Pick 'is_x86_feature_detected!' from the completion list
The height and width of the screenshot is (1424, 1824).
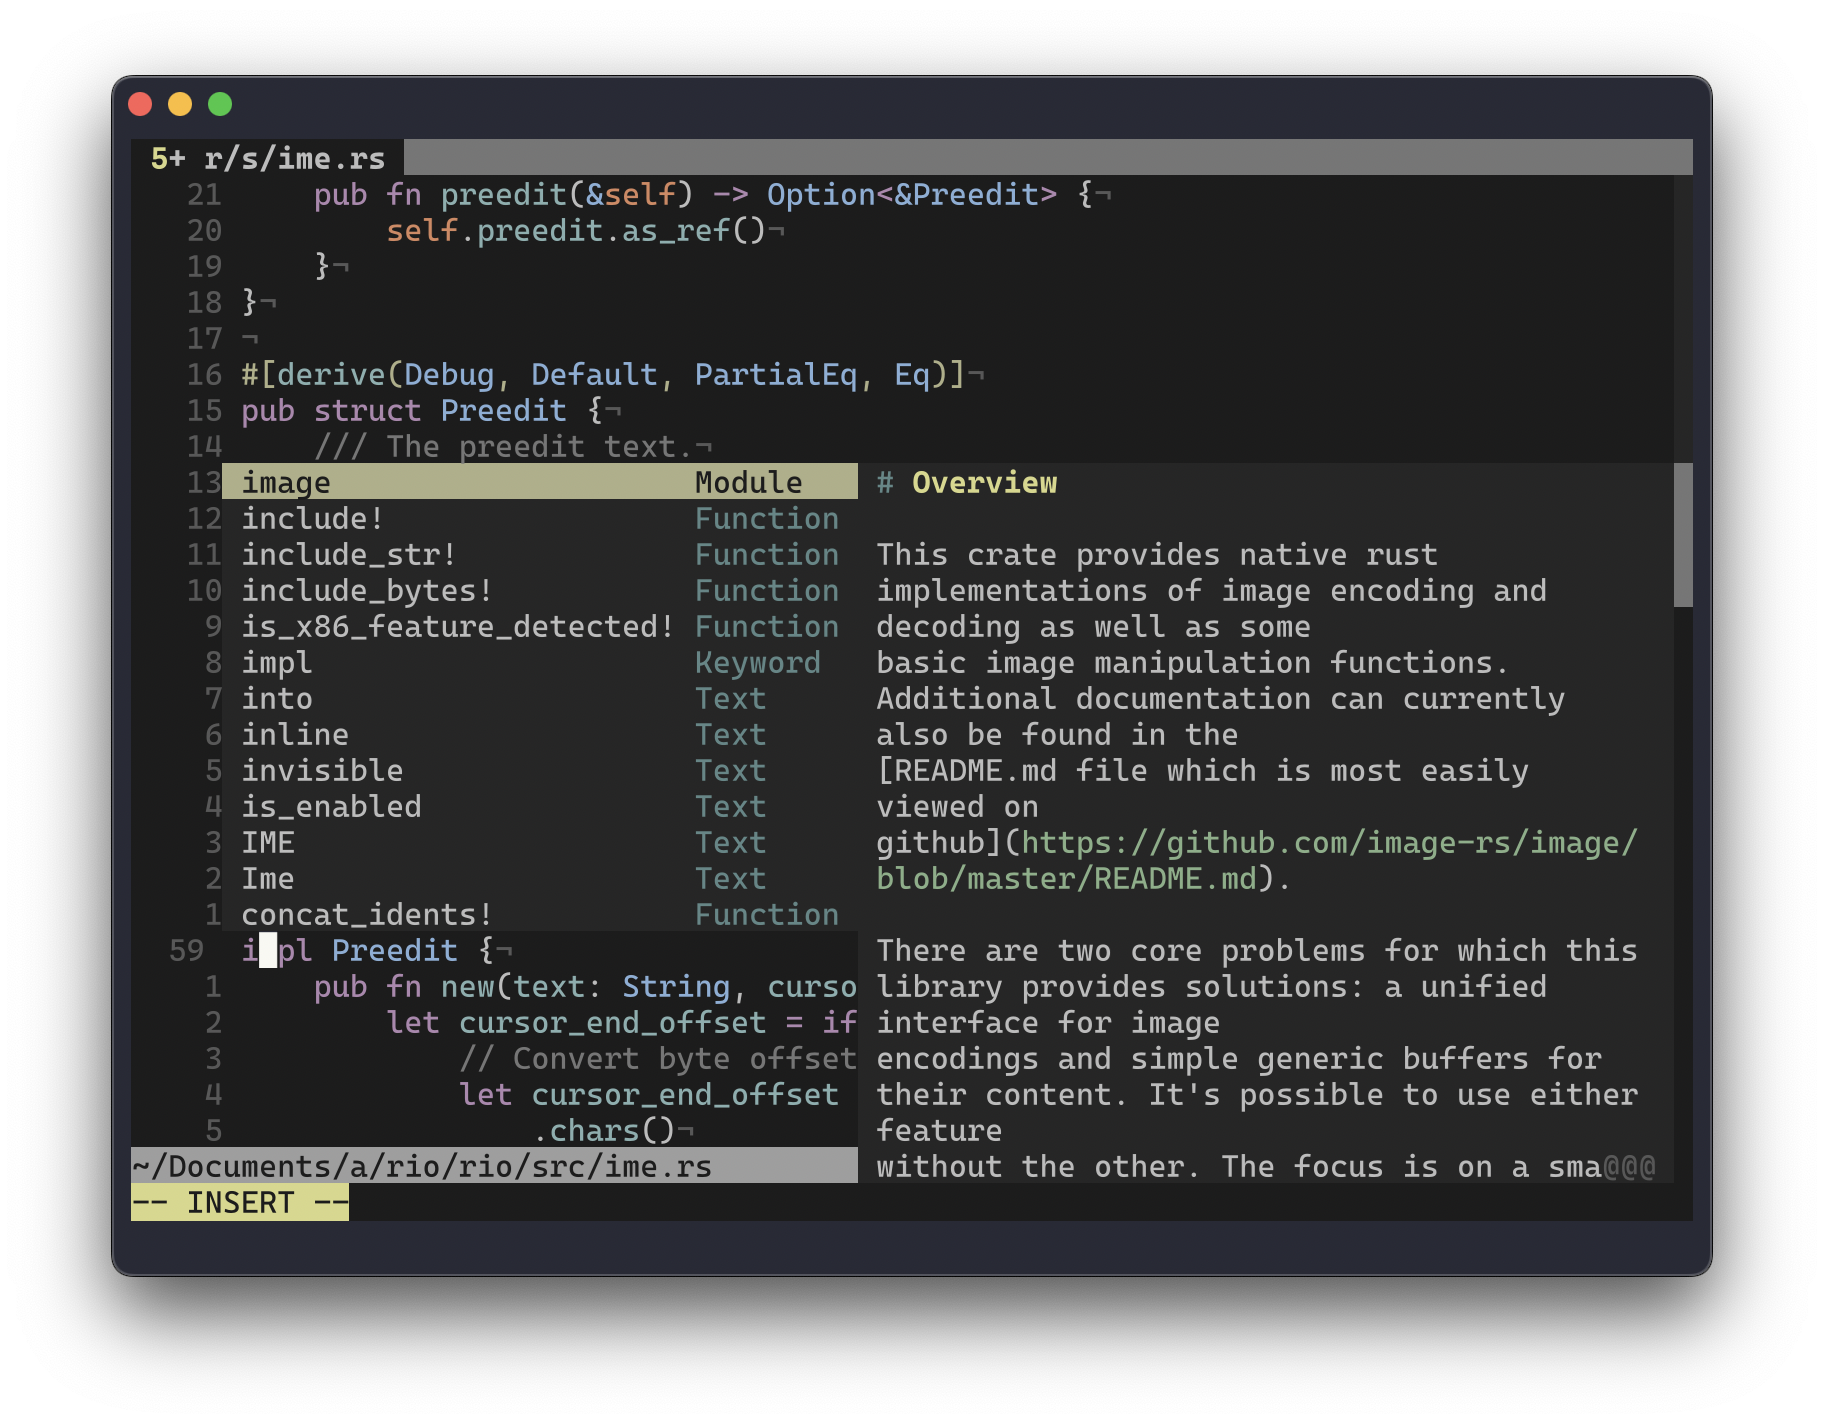point(540,626)
